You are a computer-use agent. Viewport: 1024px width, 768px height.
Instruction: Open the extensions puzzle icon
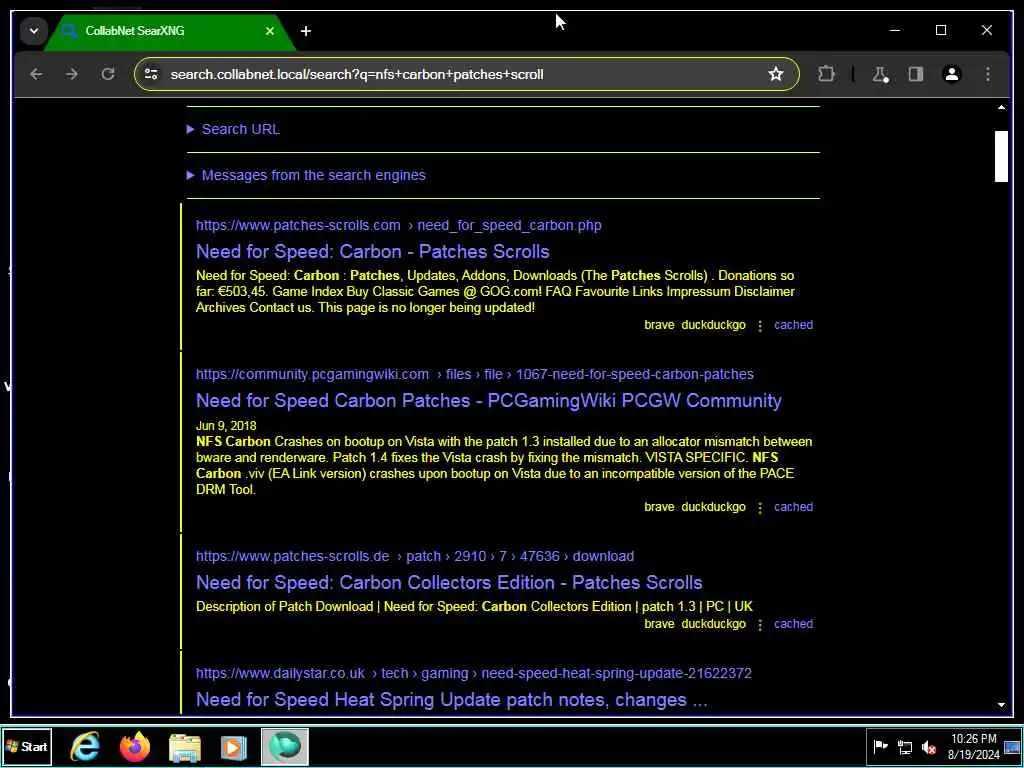(x=826, y=74)
